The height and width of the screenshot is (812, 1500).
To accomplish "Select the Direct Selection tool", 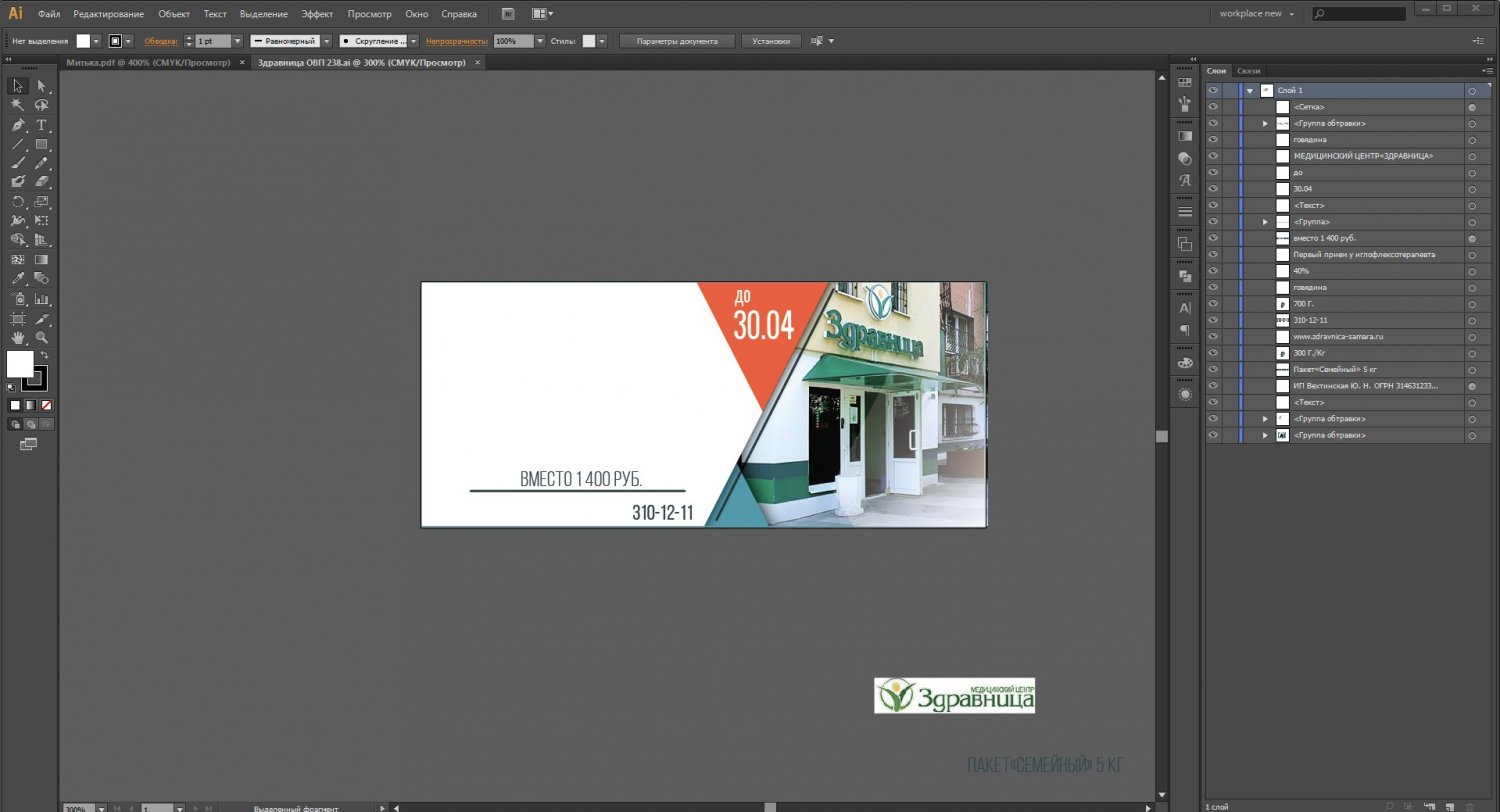I will click(x=42, y=86).
